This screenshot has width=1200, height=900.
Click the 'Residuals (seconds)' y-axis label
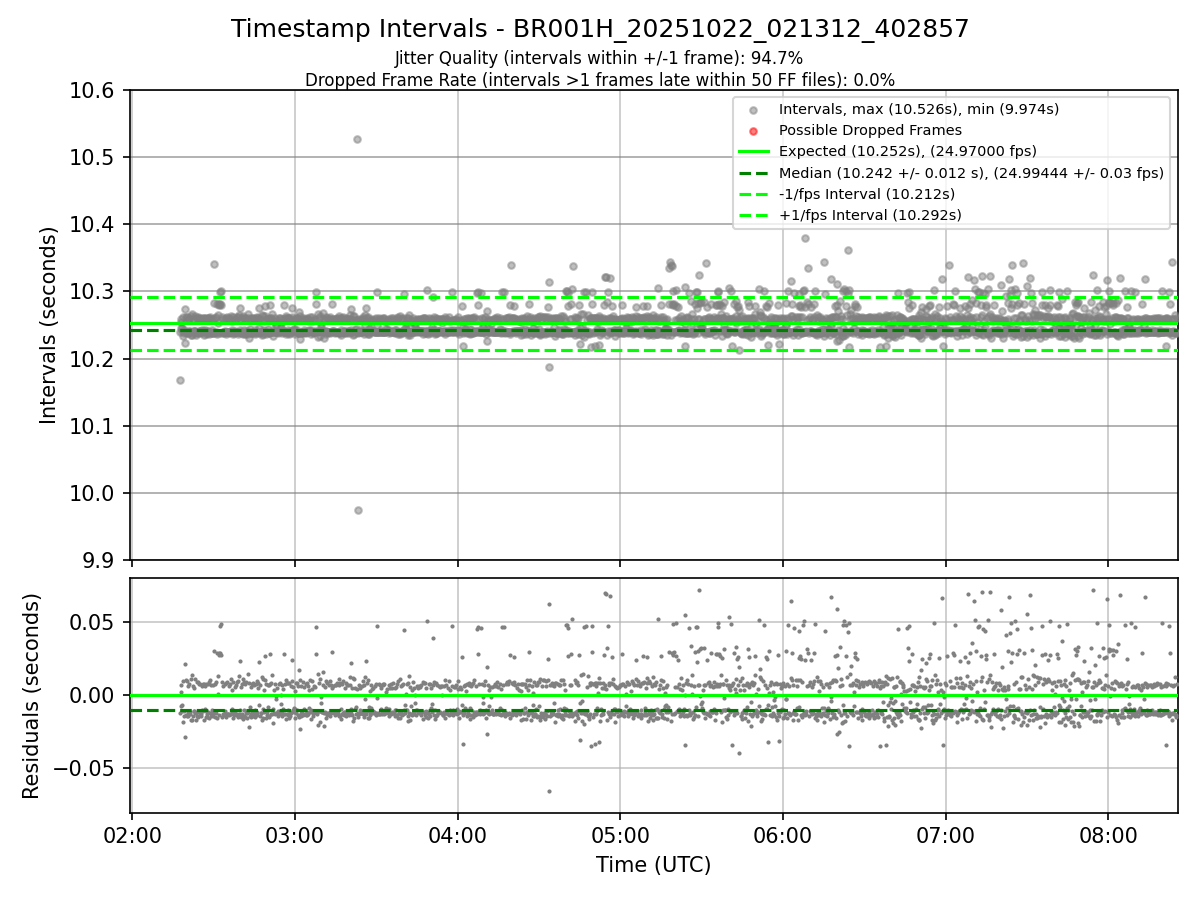31,696
